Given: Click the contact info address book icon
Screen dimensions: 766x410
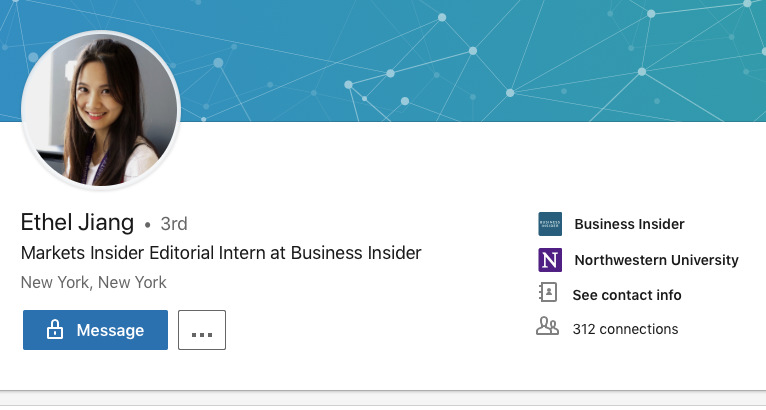Looking at the screenshot, I should 548,294.
